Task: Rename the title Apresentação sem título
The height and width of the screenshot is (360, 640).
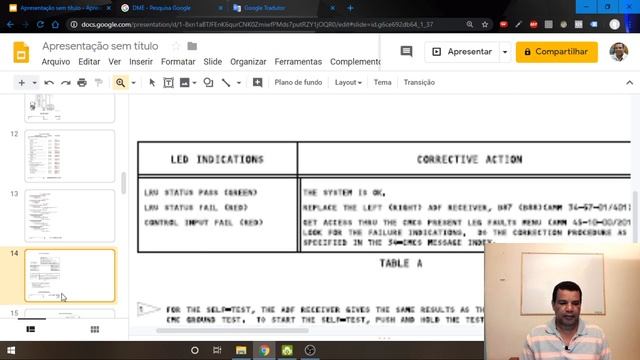Action: click(100, 46)
